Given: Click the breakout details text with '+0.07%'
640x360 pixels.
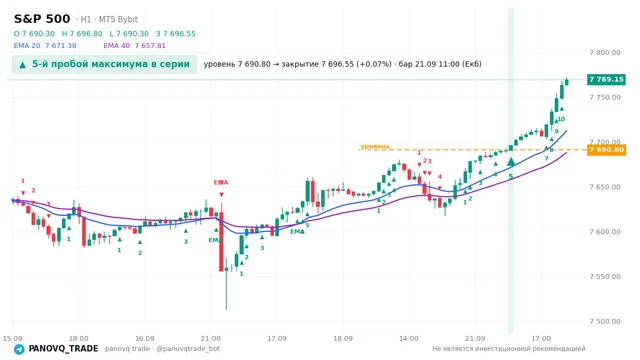Looking at the screenshot, I should [342, 64].
